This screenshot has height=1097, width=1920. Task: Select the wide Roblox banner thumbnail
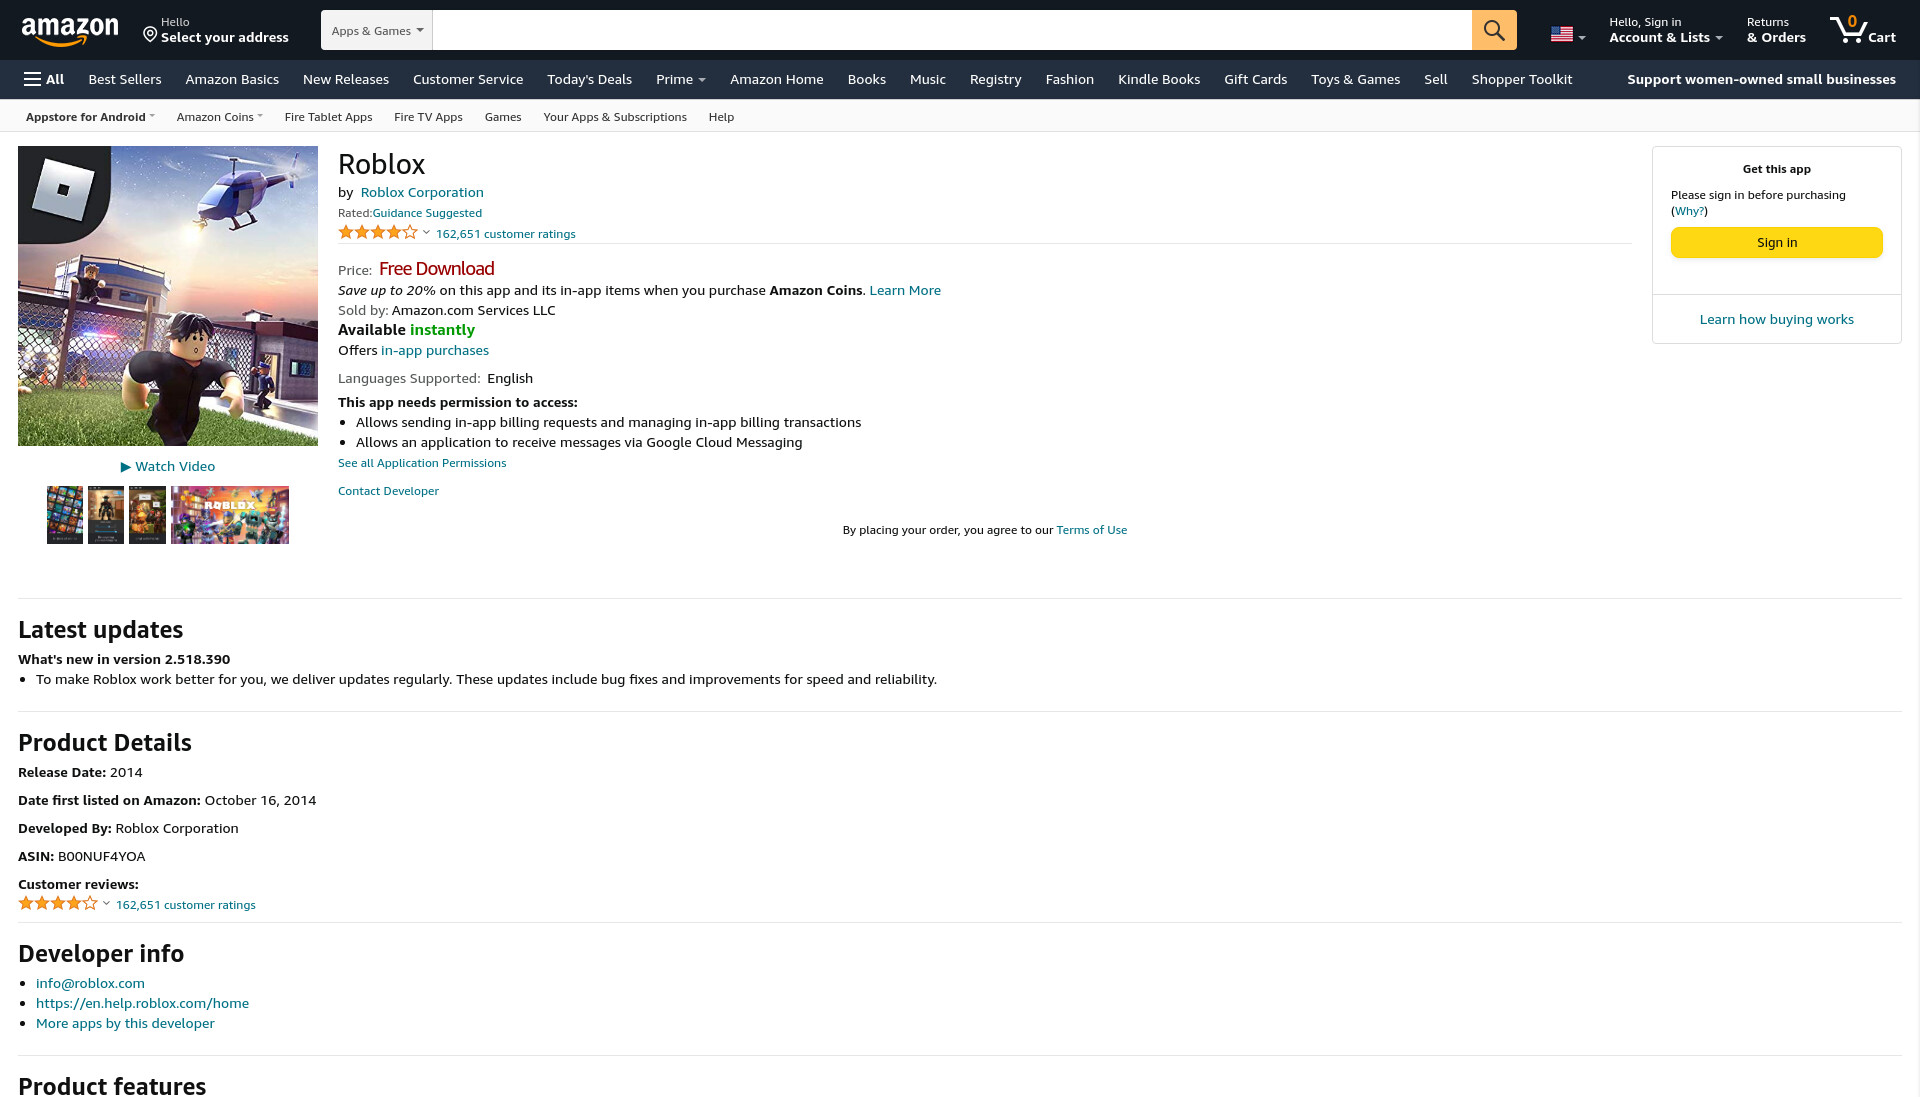coord(230,515)
